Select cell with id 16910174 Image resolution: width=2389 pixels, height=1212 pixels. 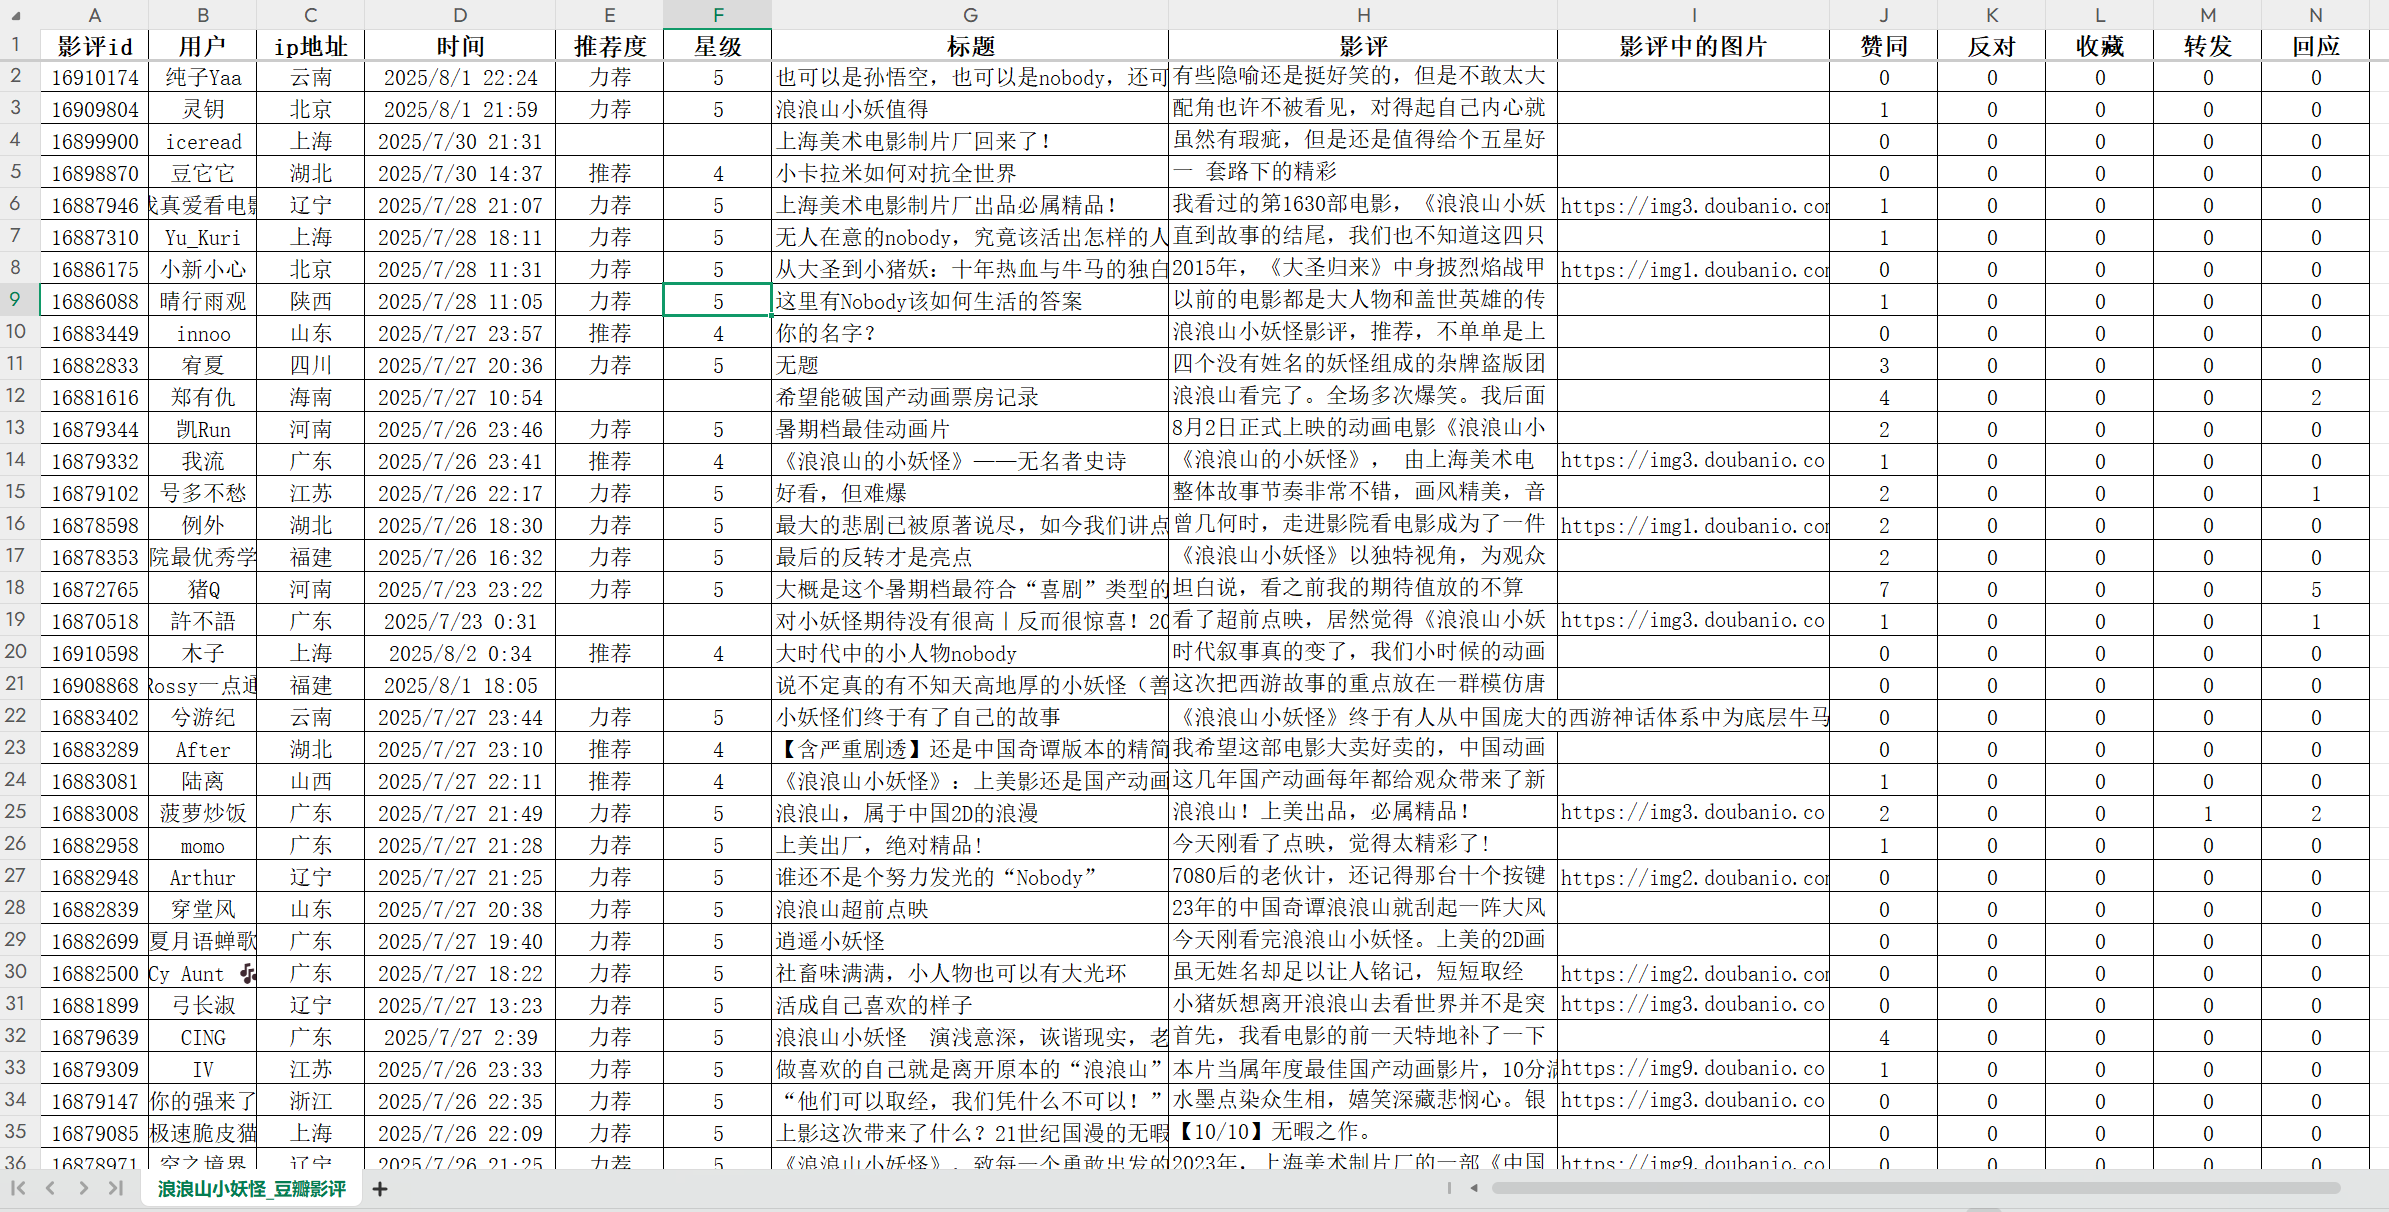tap(94, 77)
